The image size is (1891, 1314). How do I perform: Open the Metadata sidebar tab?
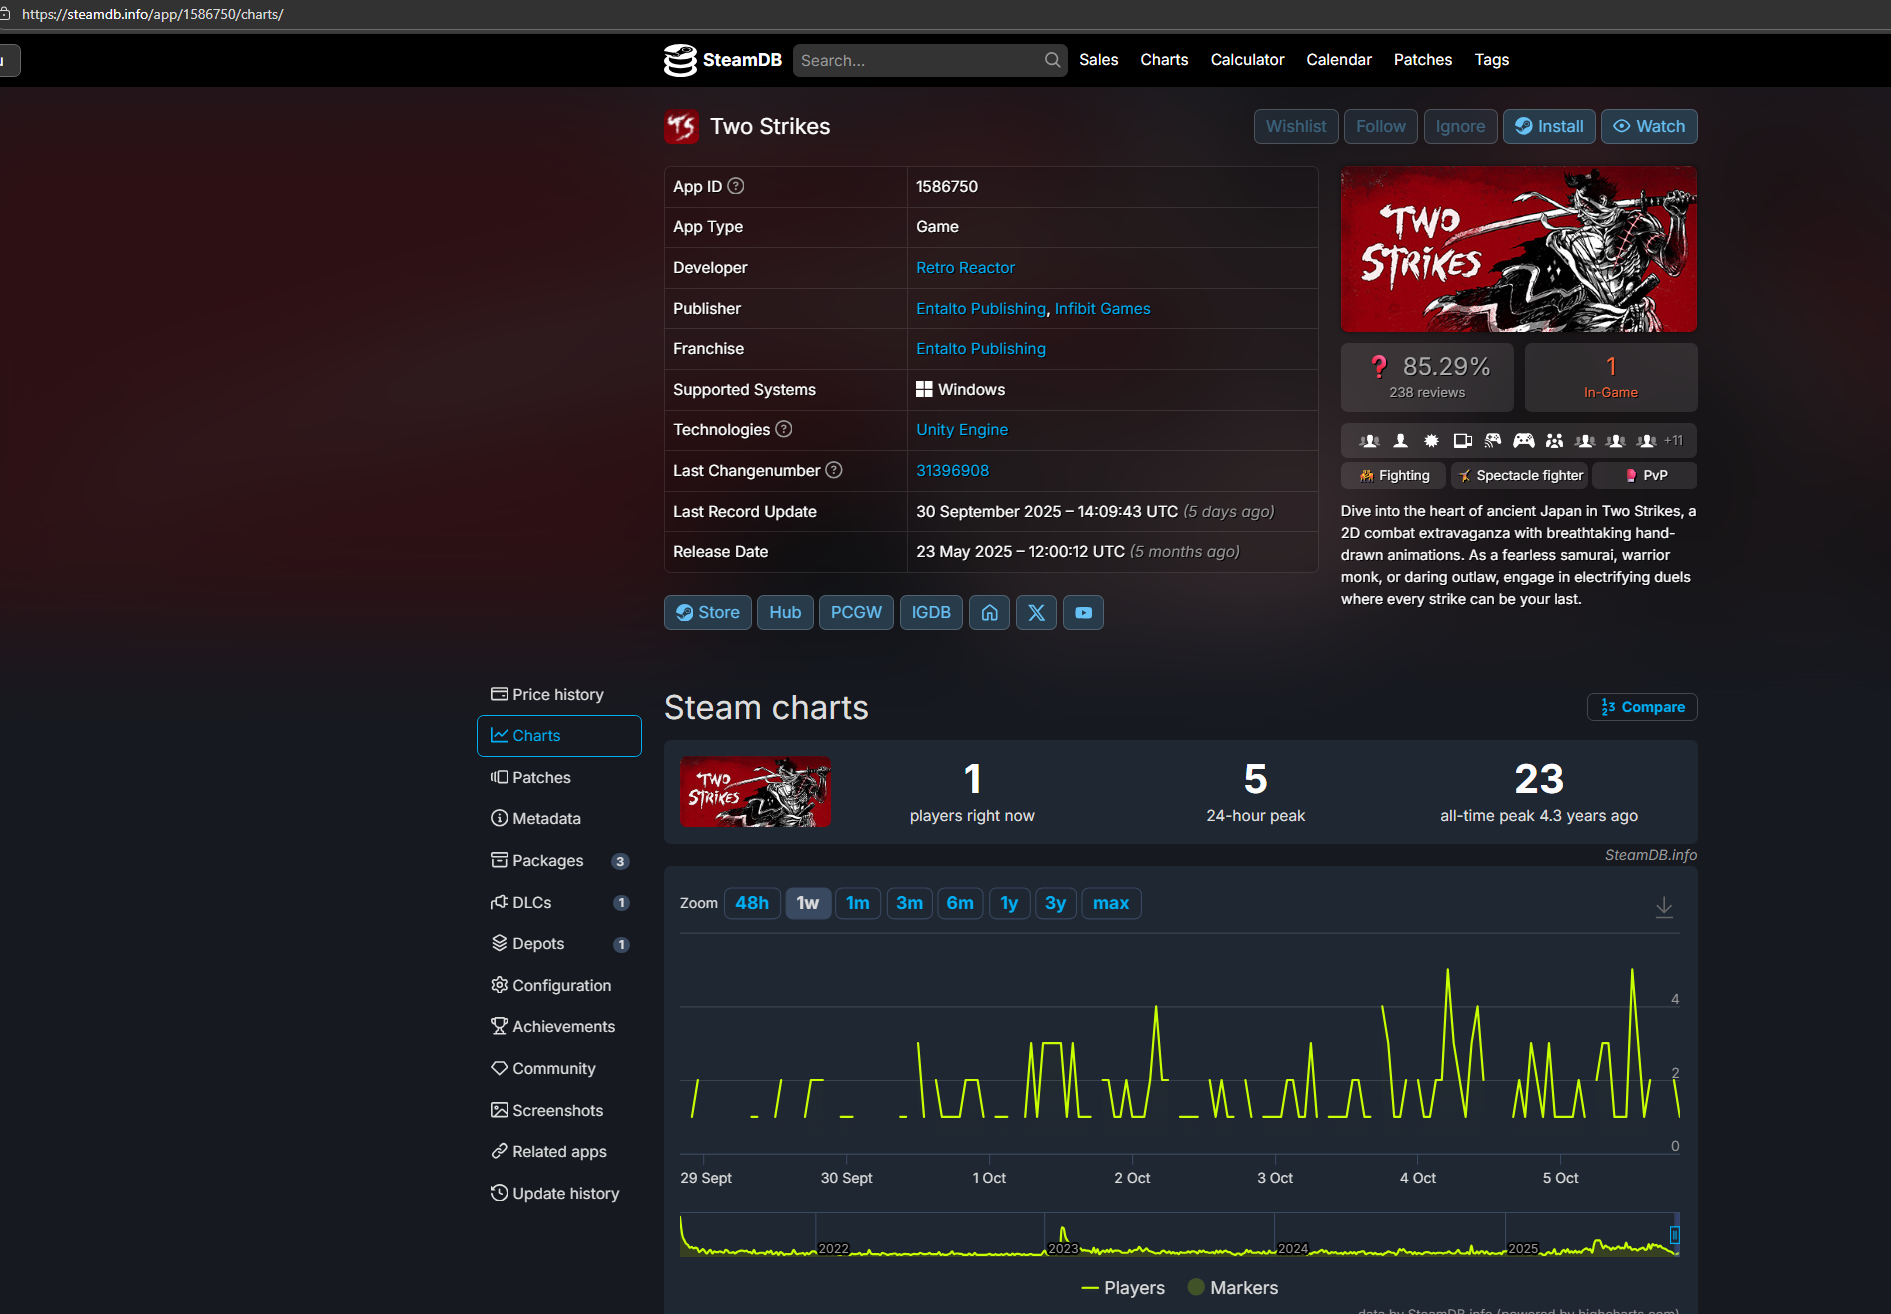(x=559, y=818)
